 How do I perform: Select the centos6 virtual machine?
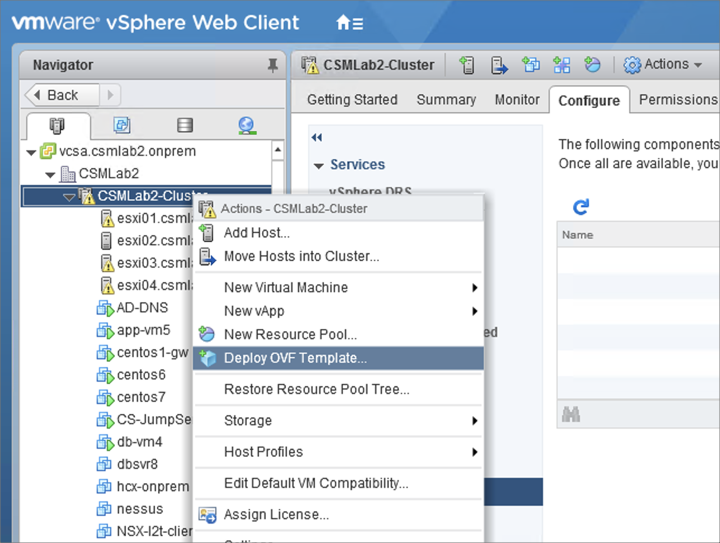131,375
